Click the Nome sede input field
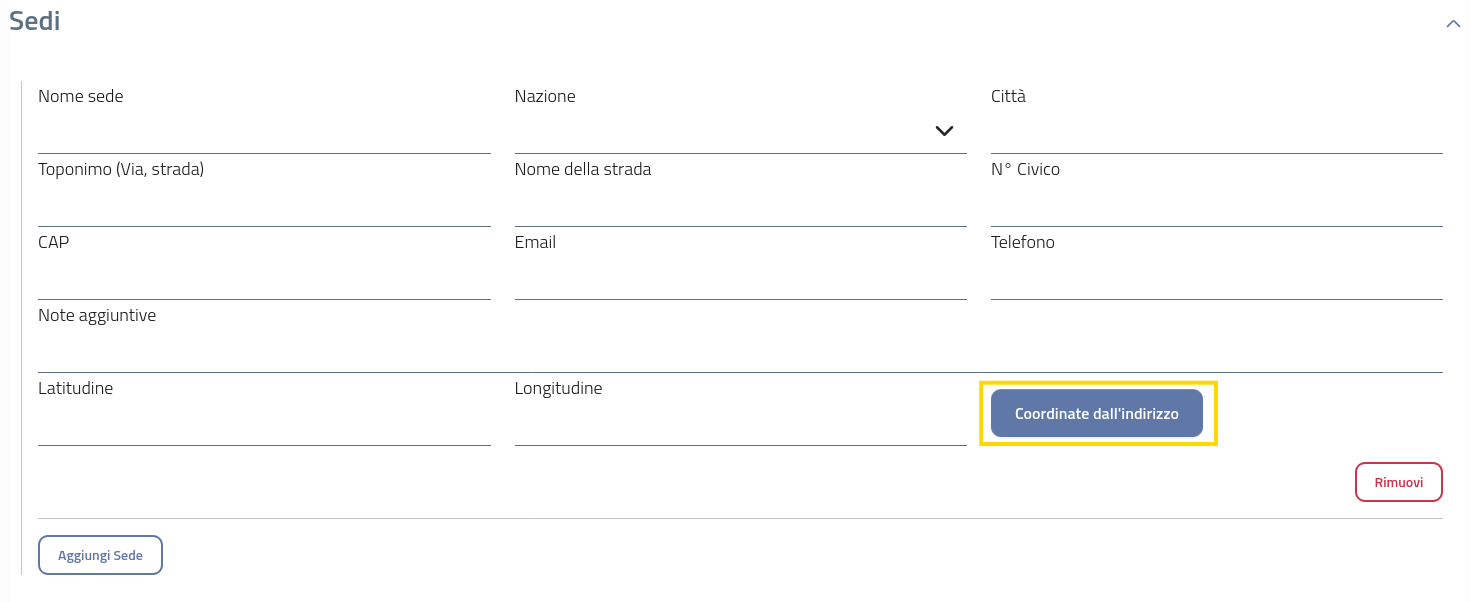 pos(264,134)
